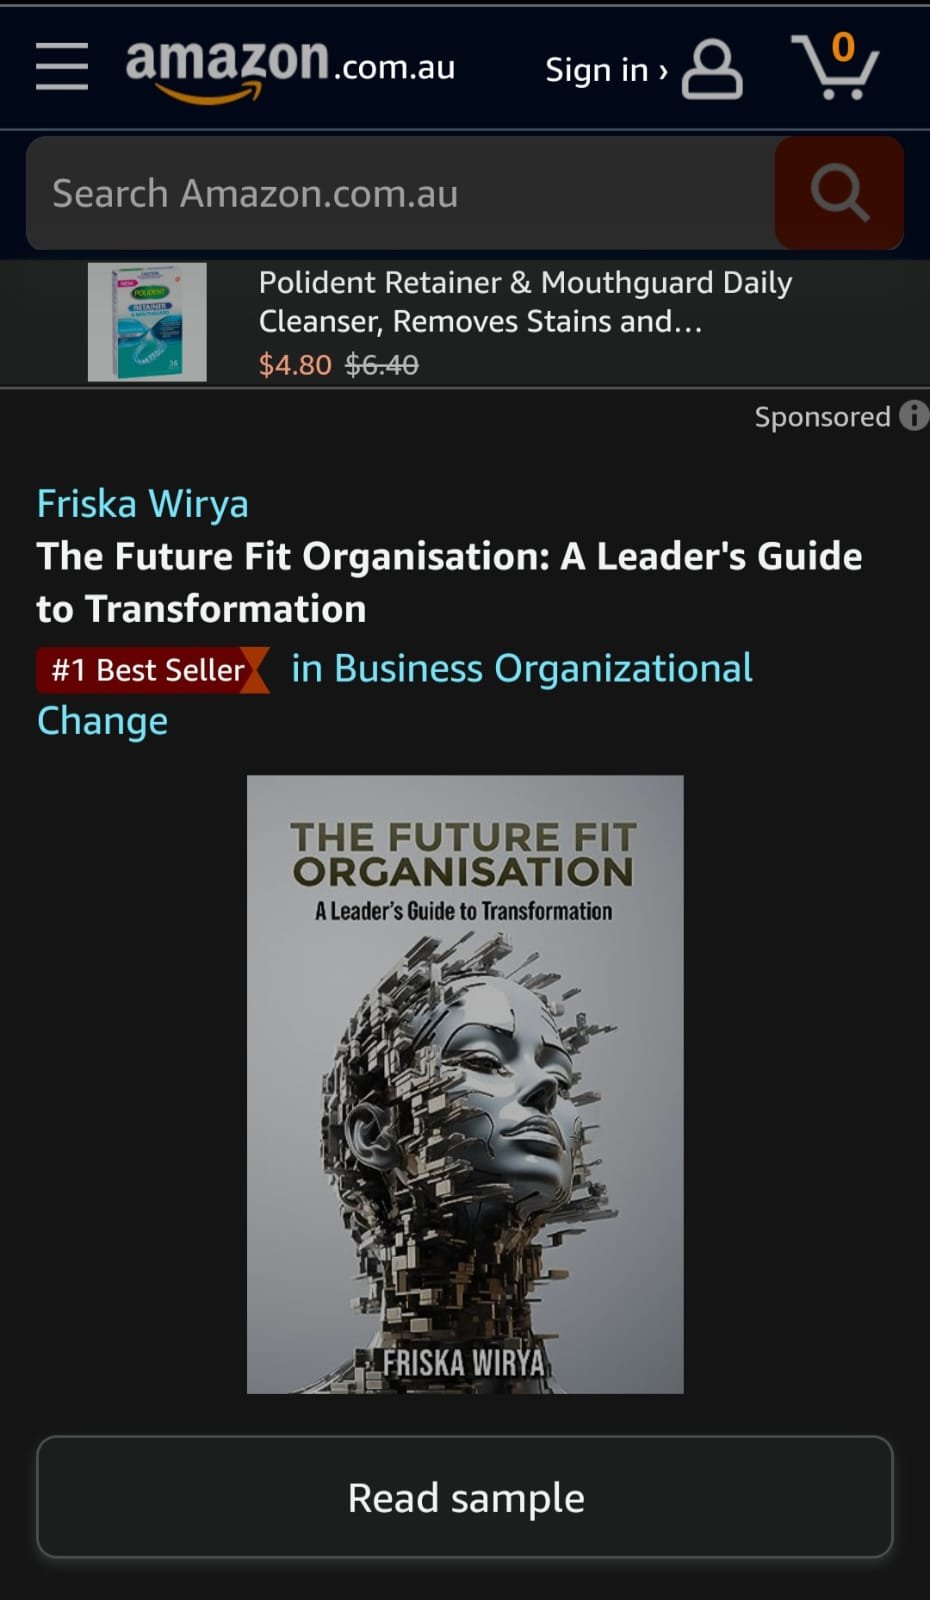Click the Amazon.com.au logo
Viewport: 930px width, 1600px height.
click(290, 68)
